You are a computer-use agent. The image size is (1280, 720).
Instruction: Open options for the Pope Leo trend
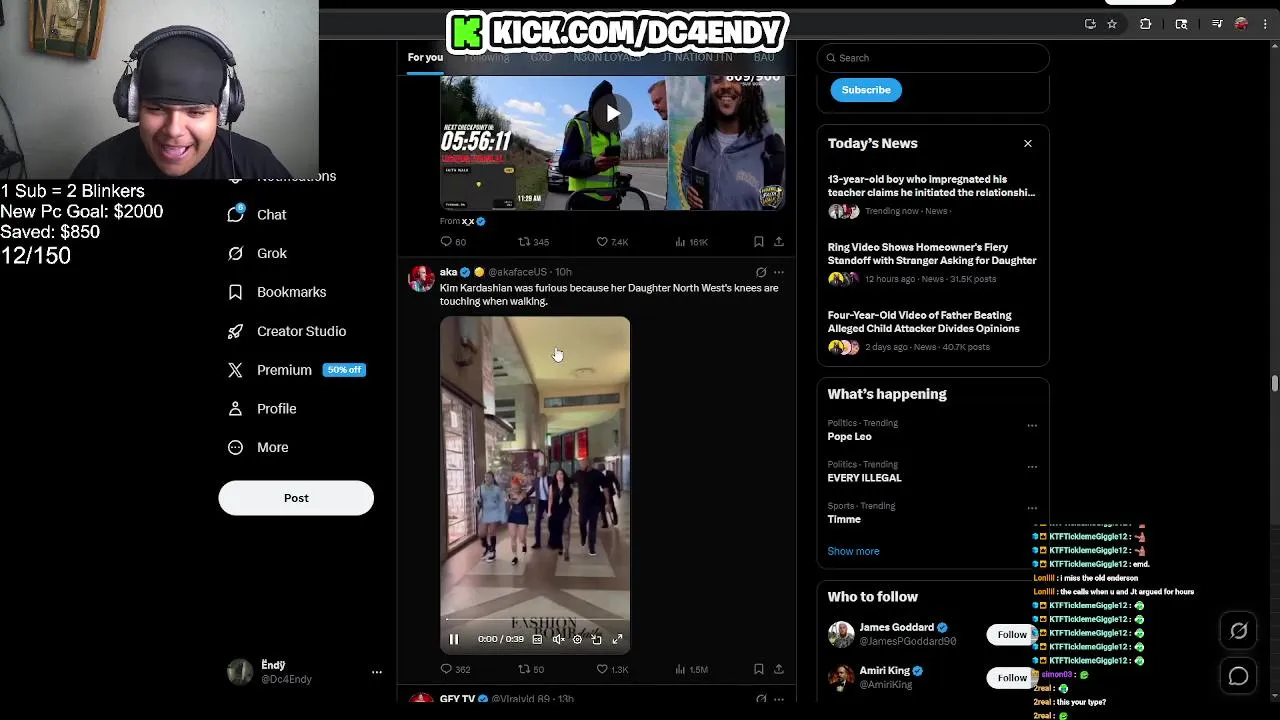coord(1032,425)
